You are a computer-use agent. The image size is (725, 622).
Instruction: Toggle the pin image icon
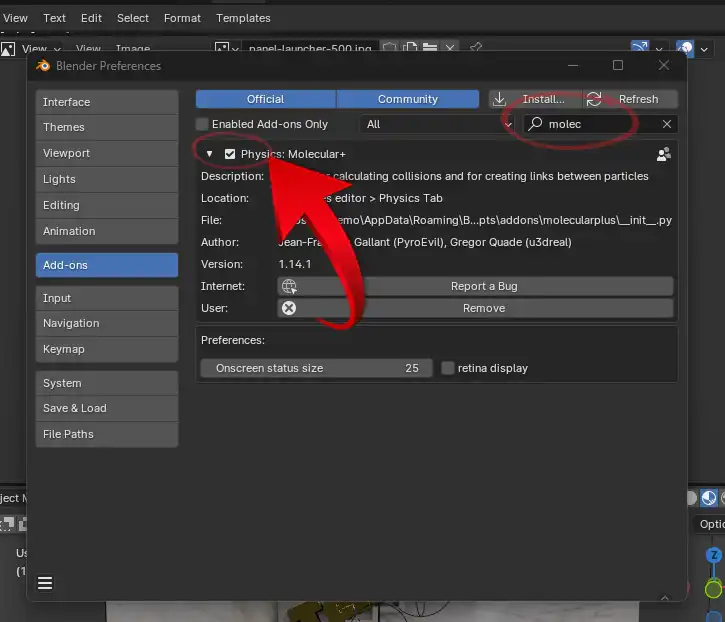click(476, 48)
